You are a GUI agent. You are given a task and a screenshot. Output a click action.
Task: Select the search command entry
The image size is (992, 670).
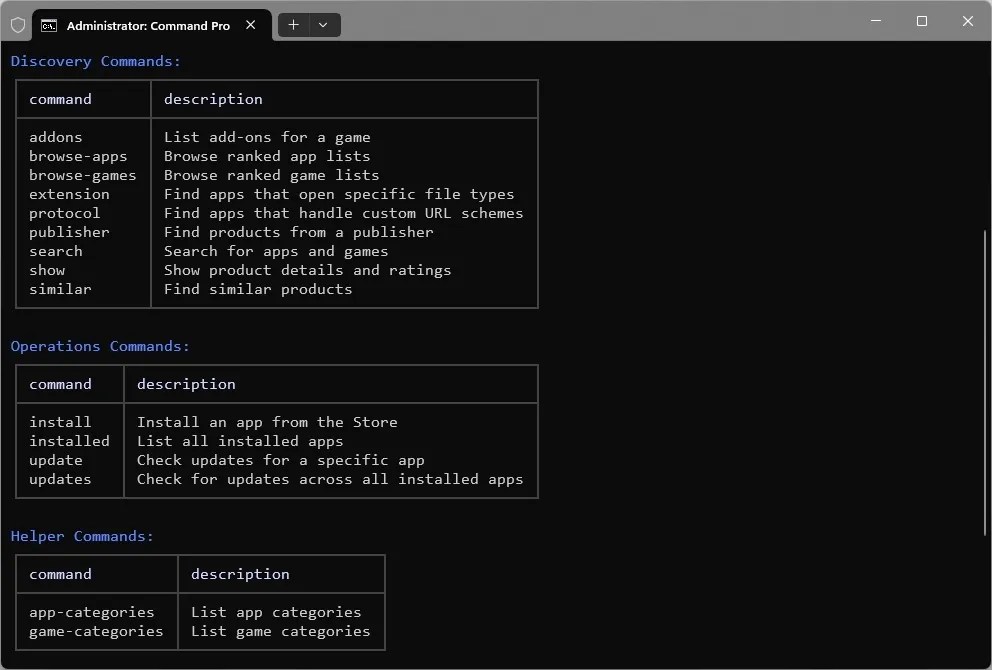(55, 251)
